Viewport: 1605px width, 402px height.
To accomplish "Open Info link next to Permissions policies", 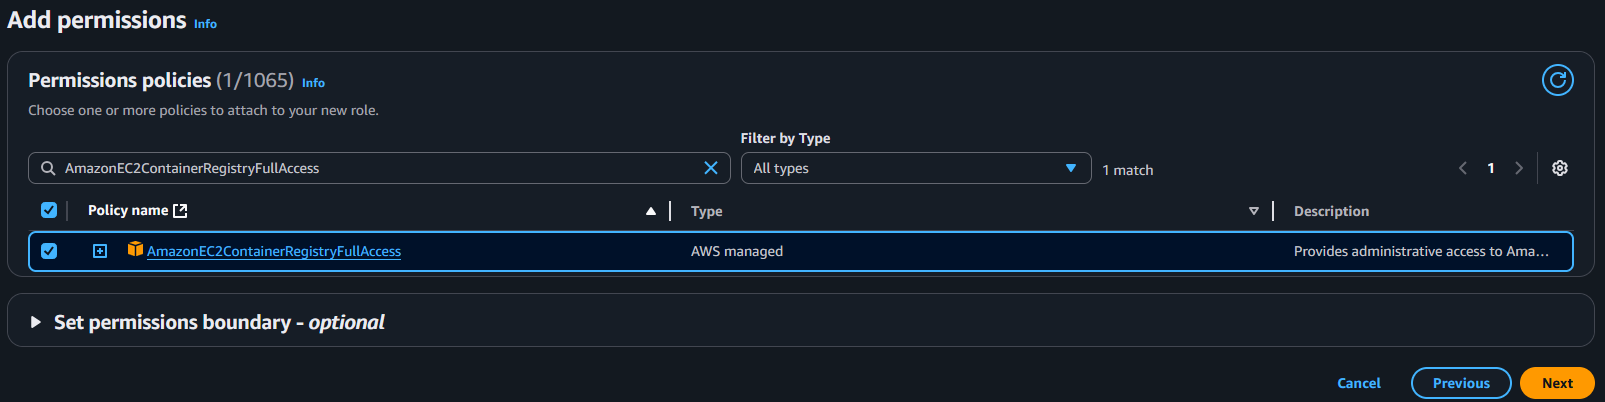I will pyautogui.click(x=313, y=83).
